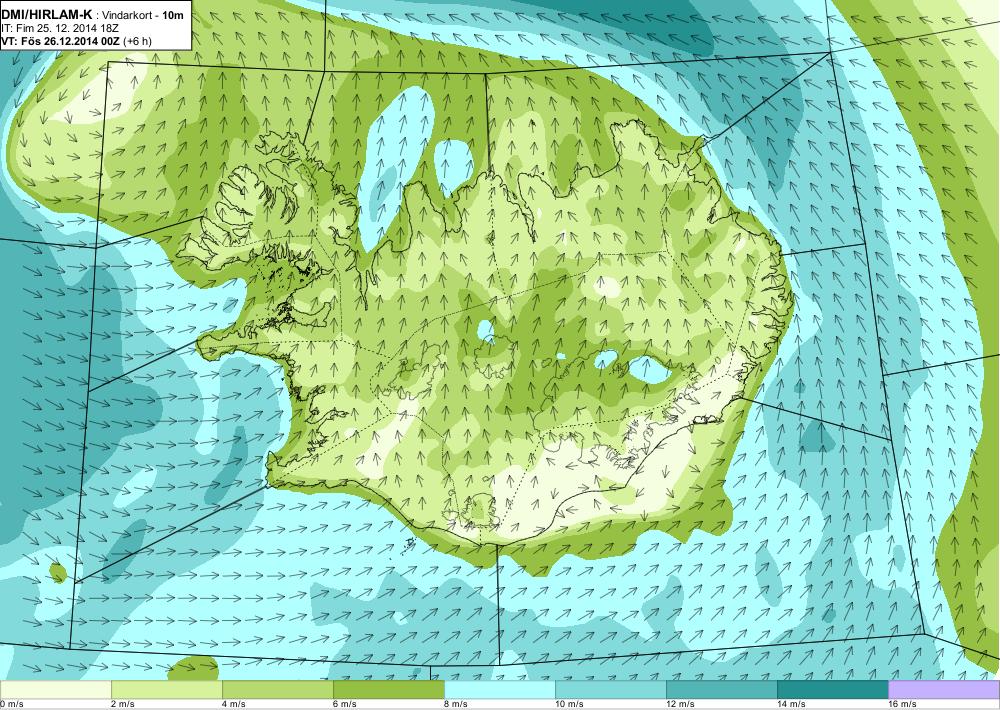This screenshot has height=710, width=1000.
Task: Click the 0–2 m/s pale legend swatch
Action: [x=55, y=690]
